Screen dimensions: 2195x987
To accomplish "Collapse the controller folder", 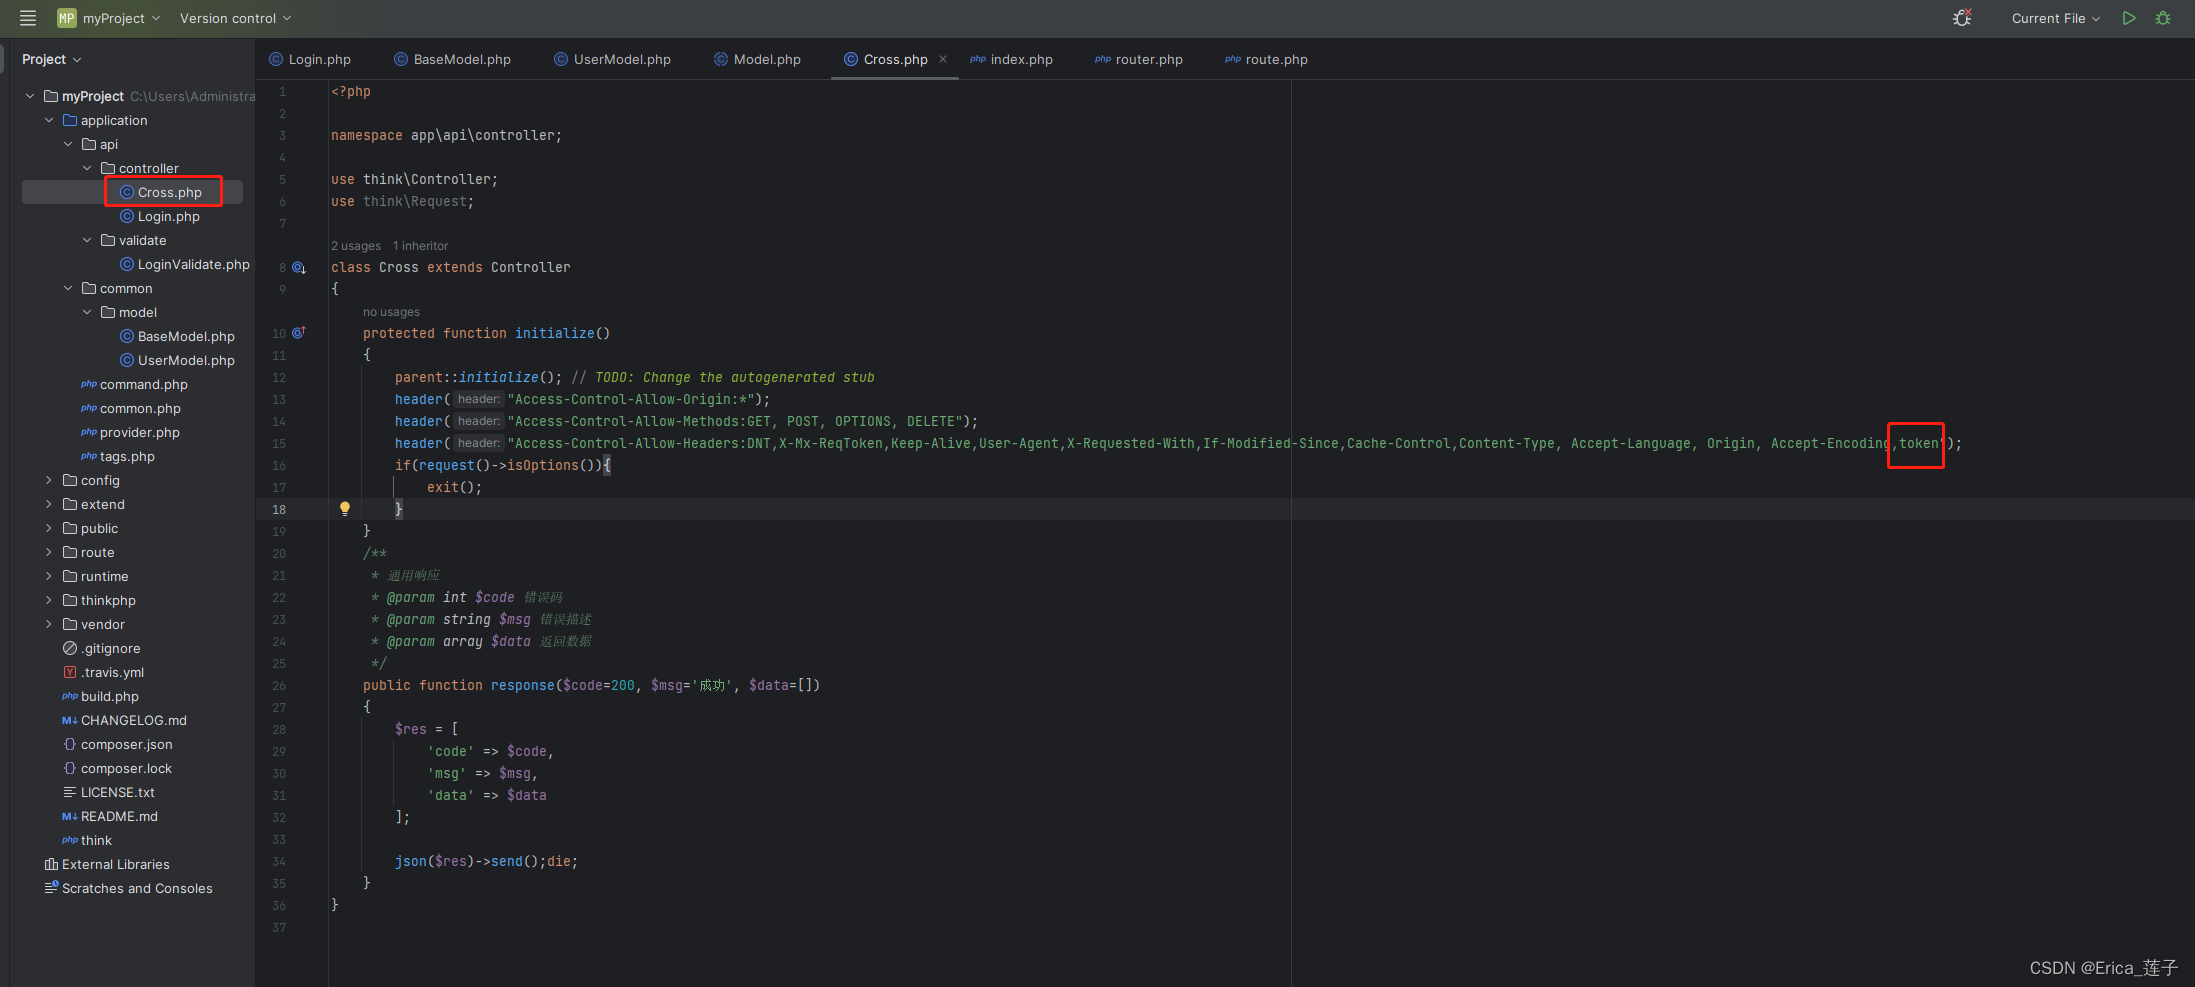I will pyautogui.click(x=86, y=168).
